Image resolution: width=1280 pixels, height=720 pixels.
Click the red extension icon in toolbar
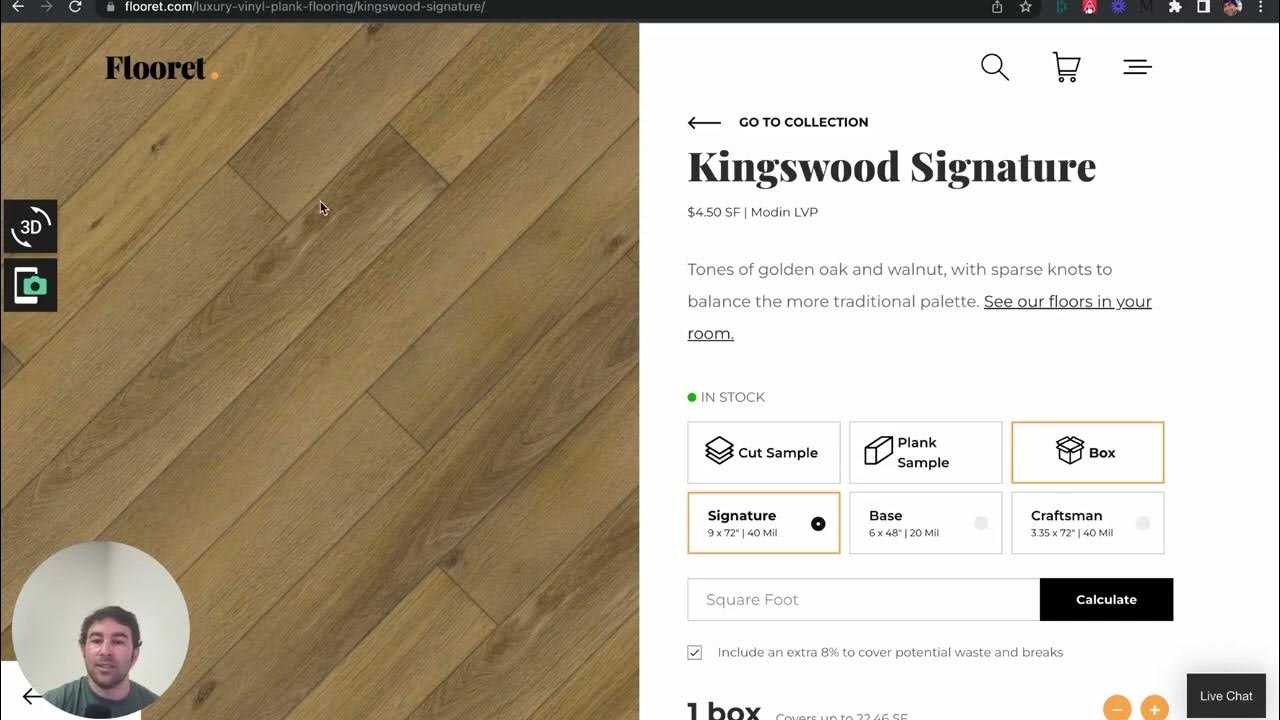click(1090, 7)
